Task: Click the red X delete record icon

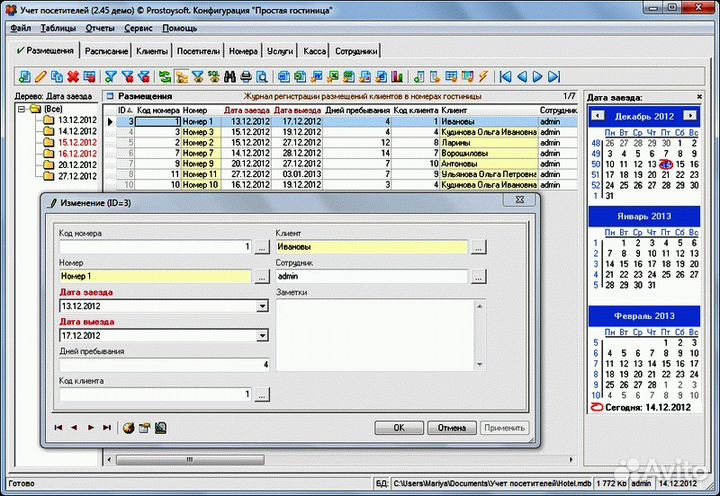Action: click(73, 77)
